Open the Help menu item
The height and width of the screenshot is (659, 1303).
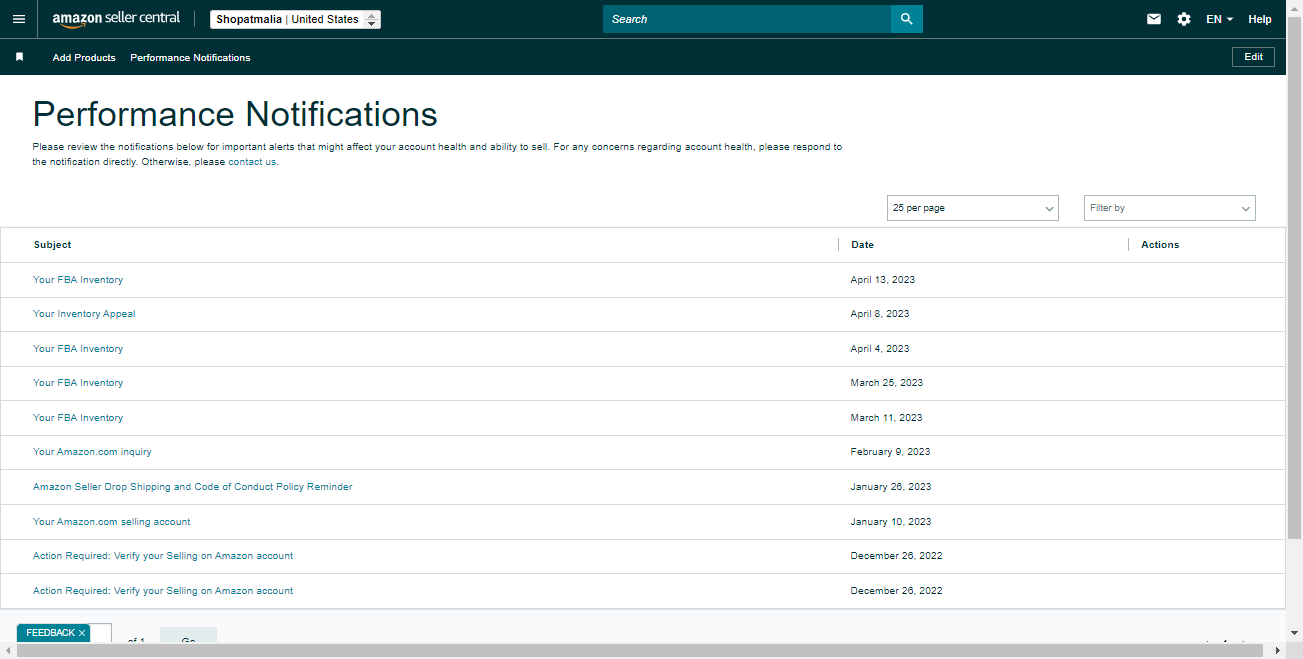coord(1260,19)
